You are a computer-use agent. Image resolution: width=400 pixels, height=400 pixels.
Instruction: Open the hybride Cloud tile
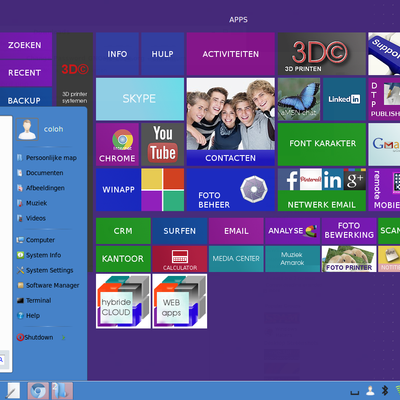point(123,301)
